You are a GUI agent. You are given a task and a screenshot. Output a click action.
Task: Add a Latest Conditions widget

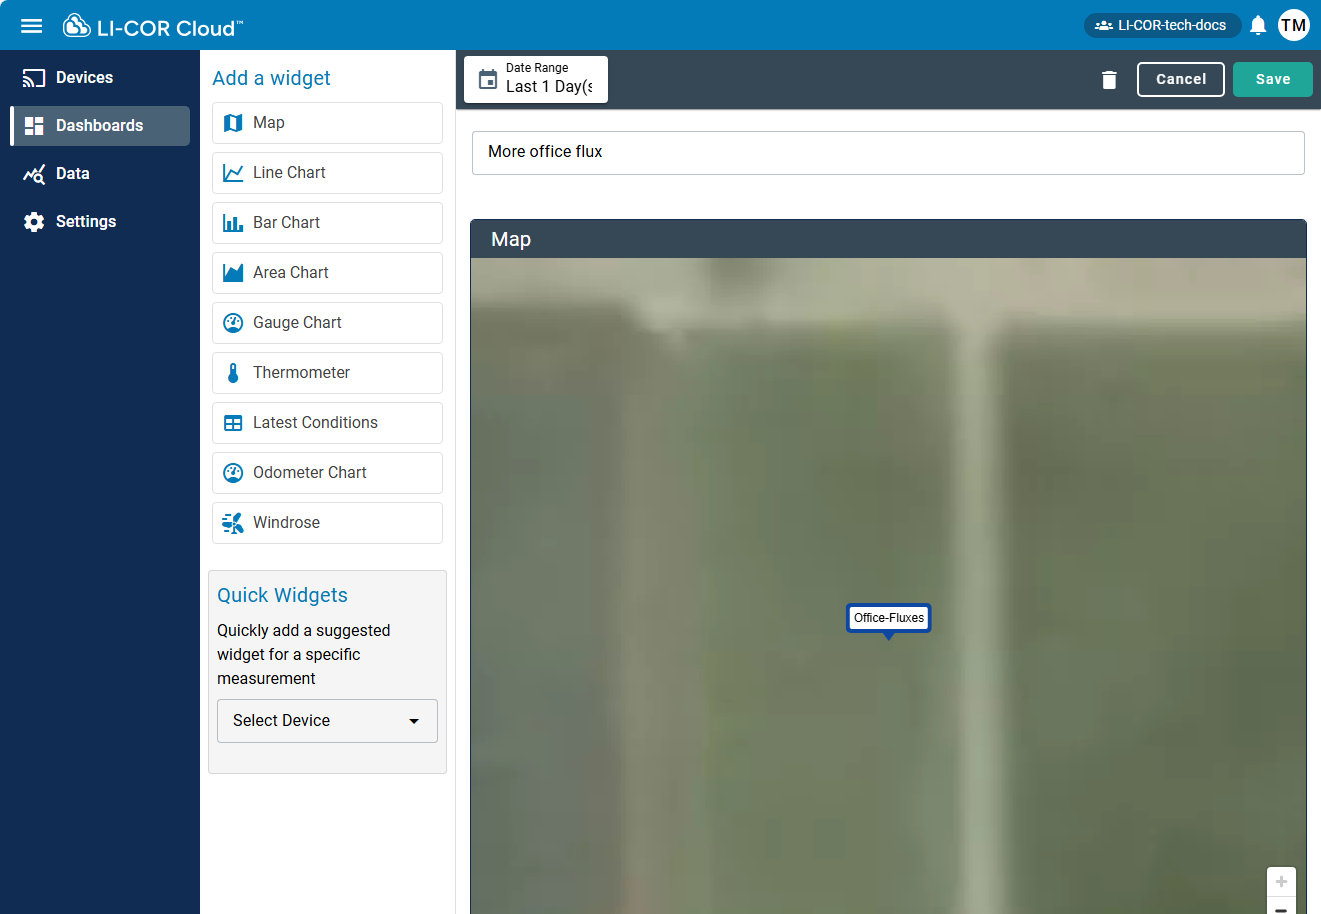tap(327, 423)
